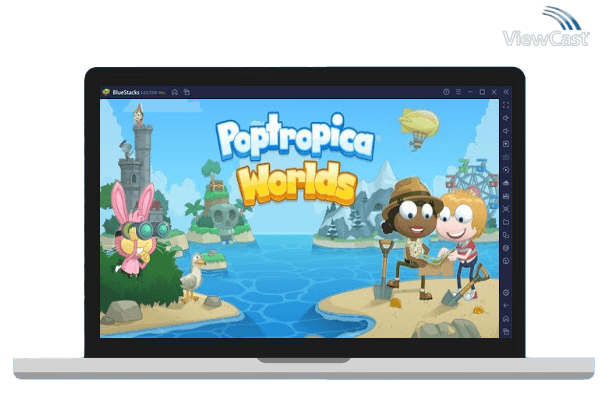The height and width of the screenshot is (414, 602).
Task: Open the BlueStacks home icon in title bar
Action: [x=175, y=92]
